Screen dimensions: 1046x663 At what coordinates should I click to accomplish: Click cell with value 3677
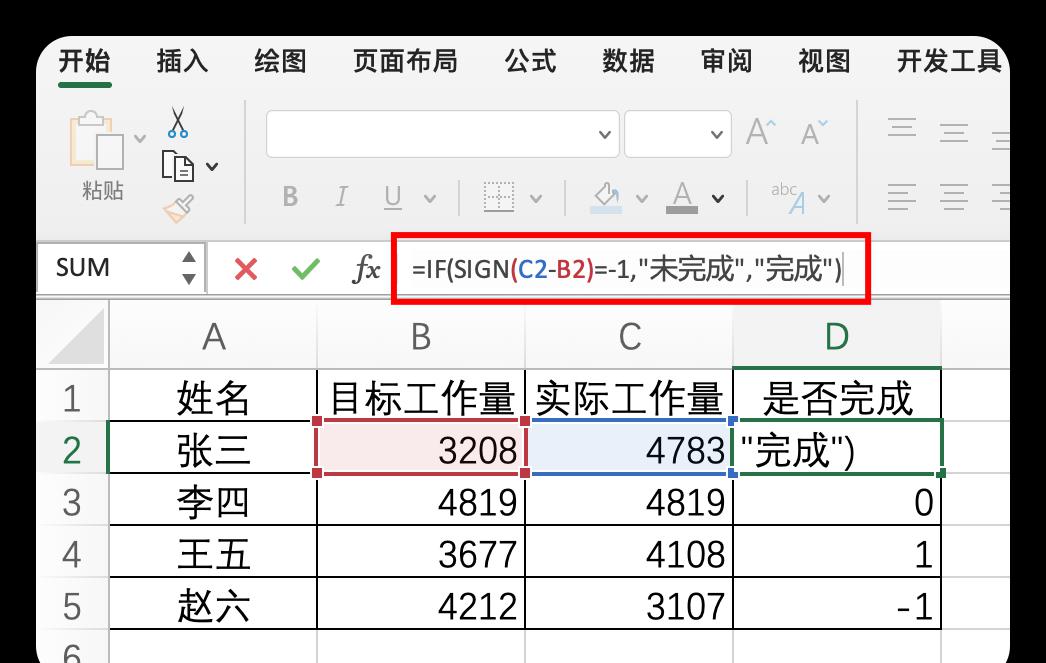pos(421,554)
